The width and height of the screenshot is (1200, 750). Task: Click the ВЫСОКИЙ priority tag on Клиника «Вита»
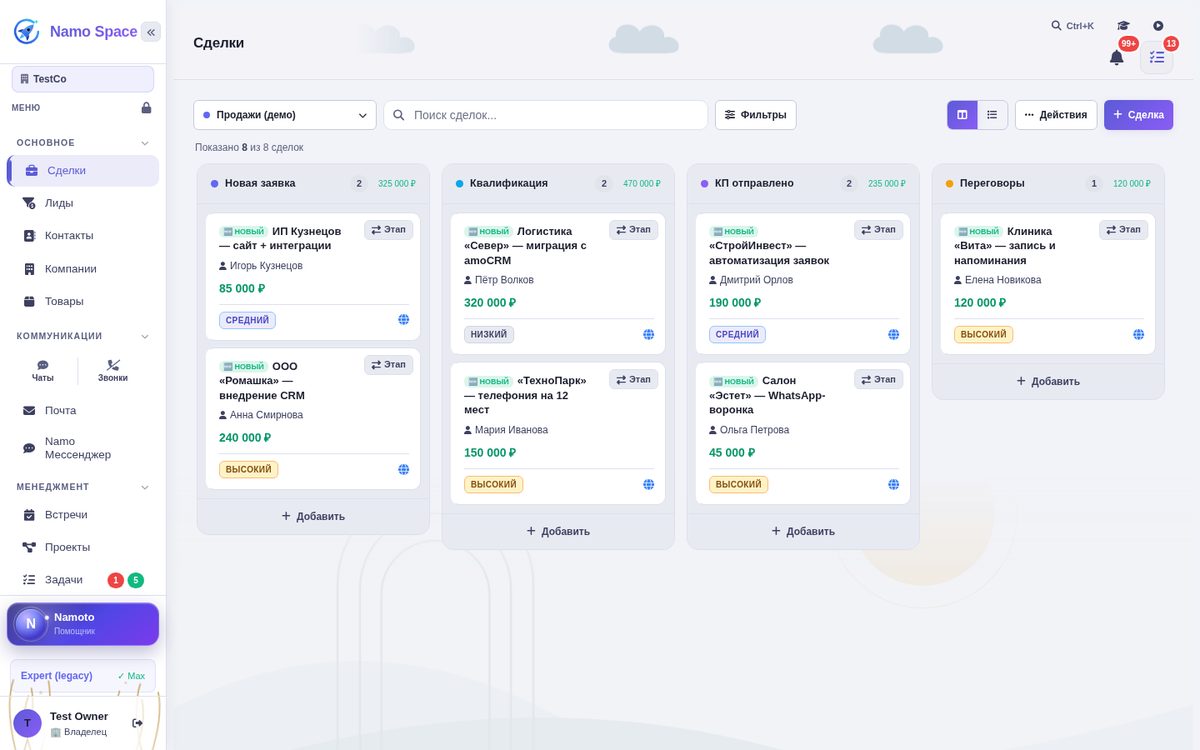pyautogui.click(x=983, y=335)
